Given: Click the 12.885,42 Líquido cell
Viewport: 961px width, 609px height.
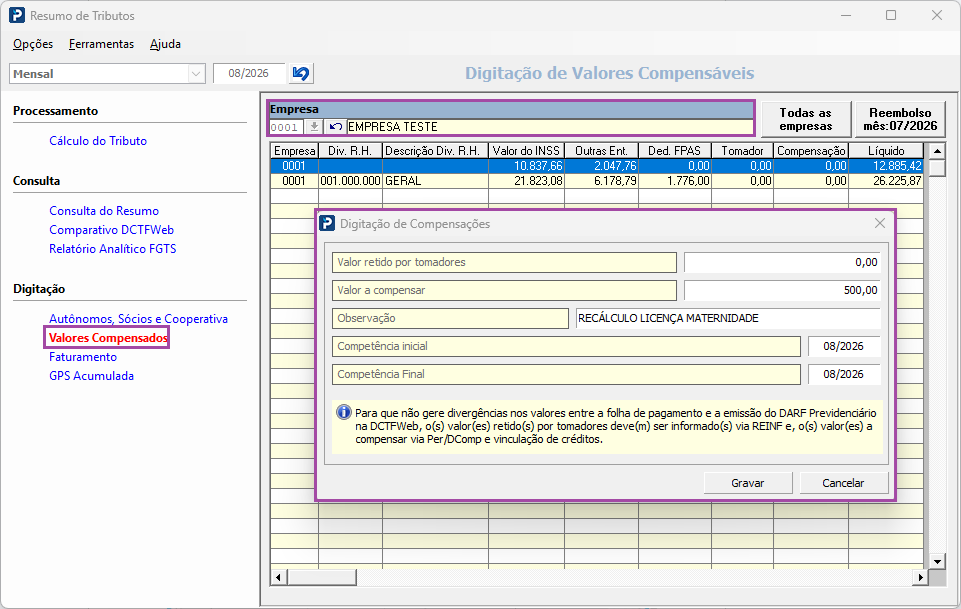Looking at the screenshot, I should (886, 166).
